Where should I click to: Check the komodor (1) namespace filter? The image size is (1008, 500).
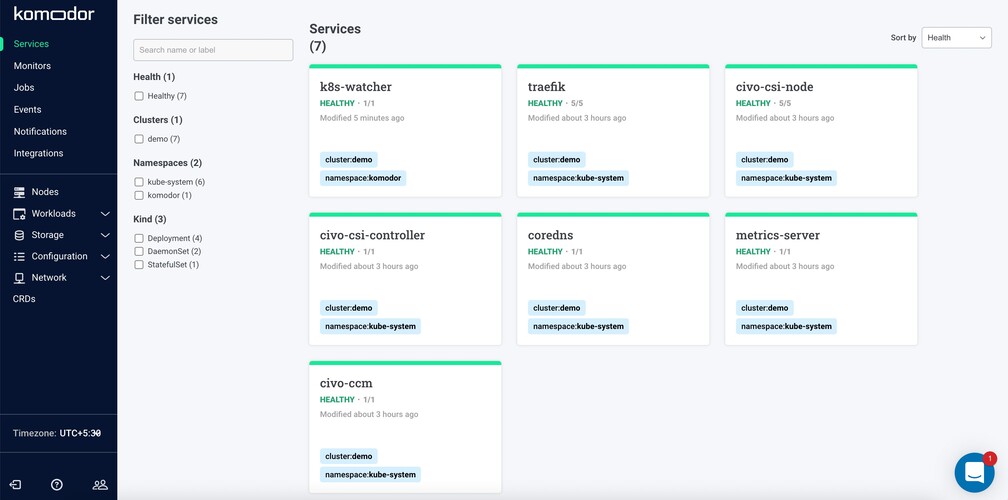pos(139,195)
